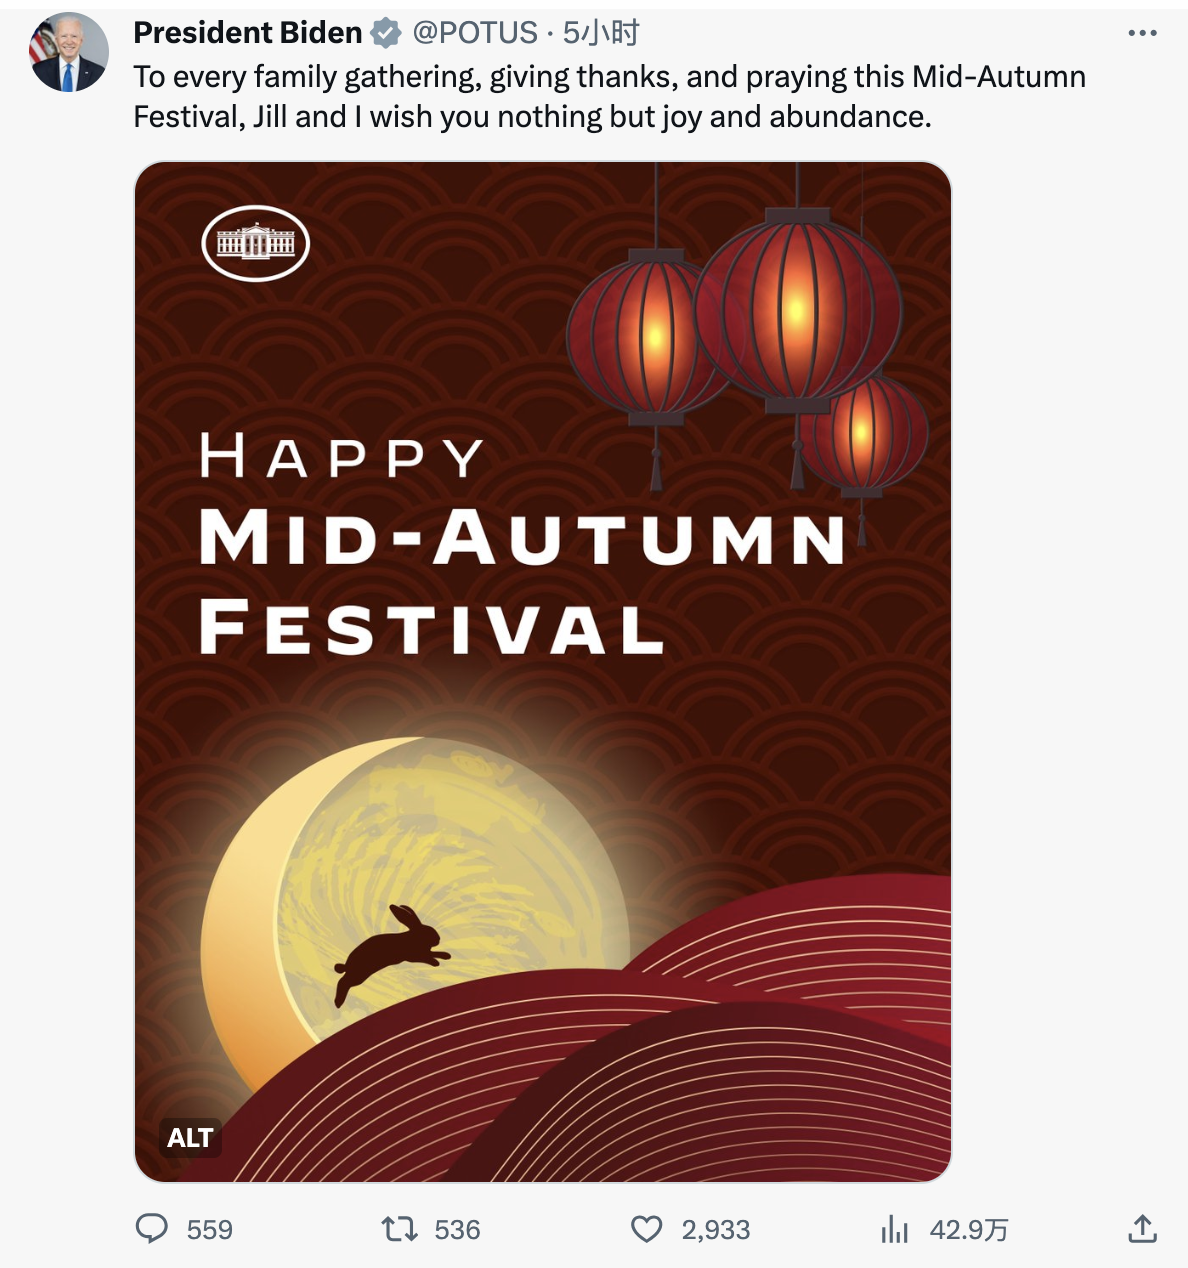Viewport: 1188px width, 1268px height.
Task: Open the views bar chart icon
Action: pos(894,1229)
